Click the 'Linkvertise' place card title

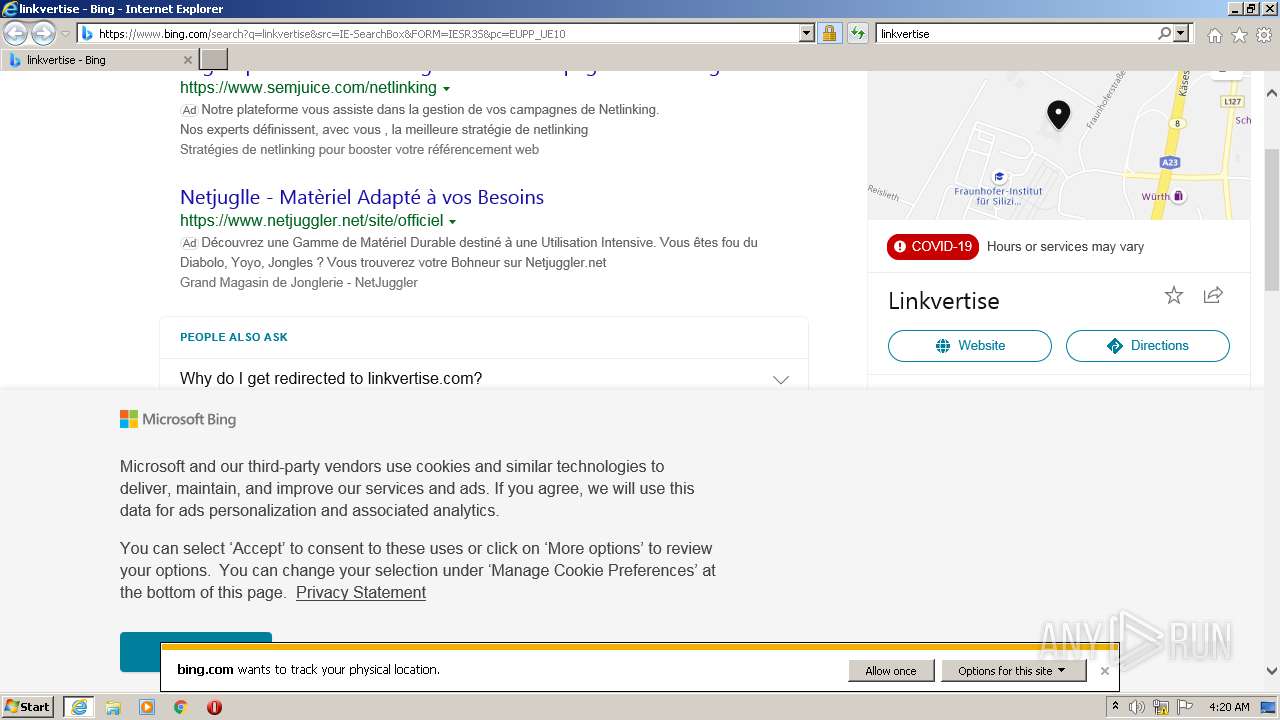click(944, 301)
